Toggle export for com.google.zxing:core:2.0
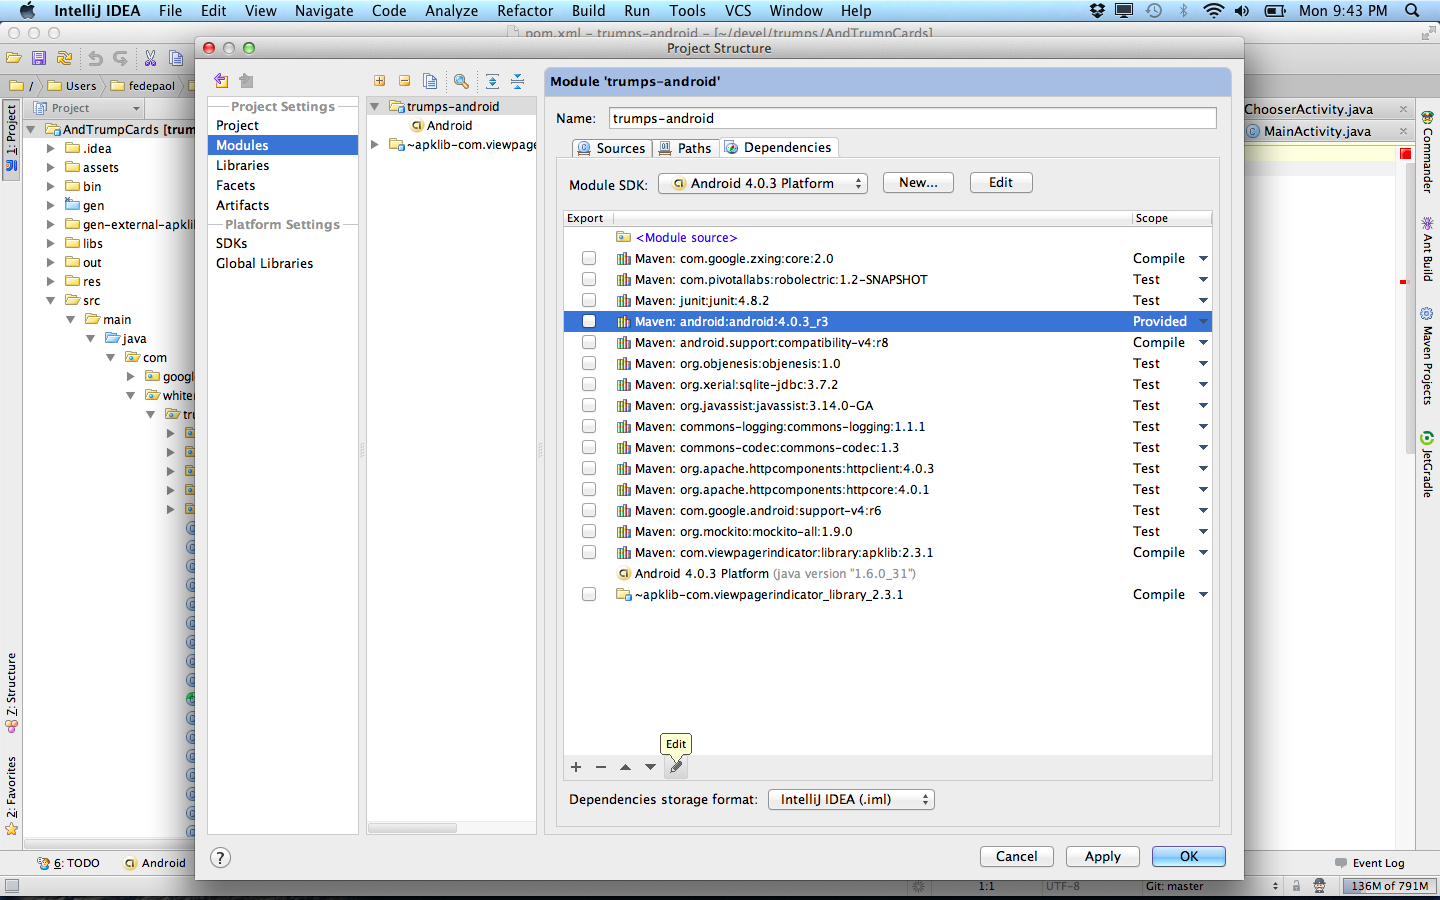 coord(589,258)
